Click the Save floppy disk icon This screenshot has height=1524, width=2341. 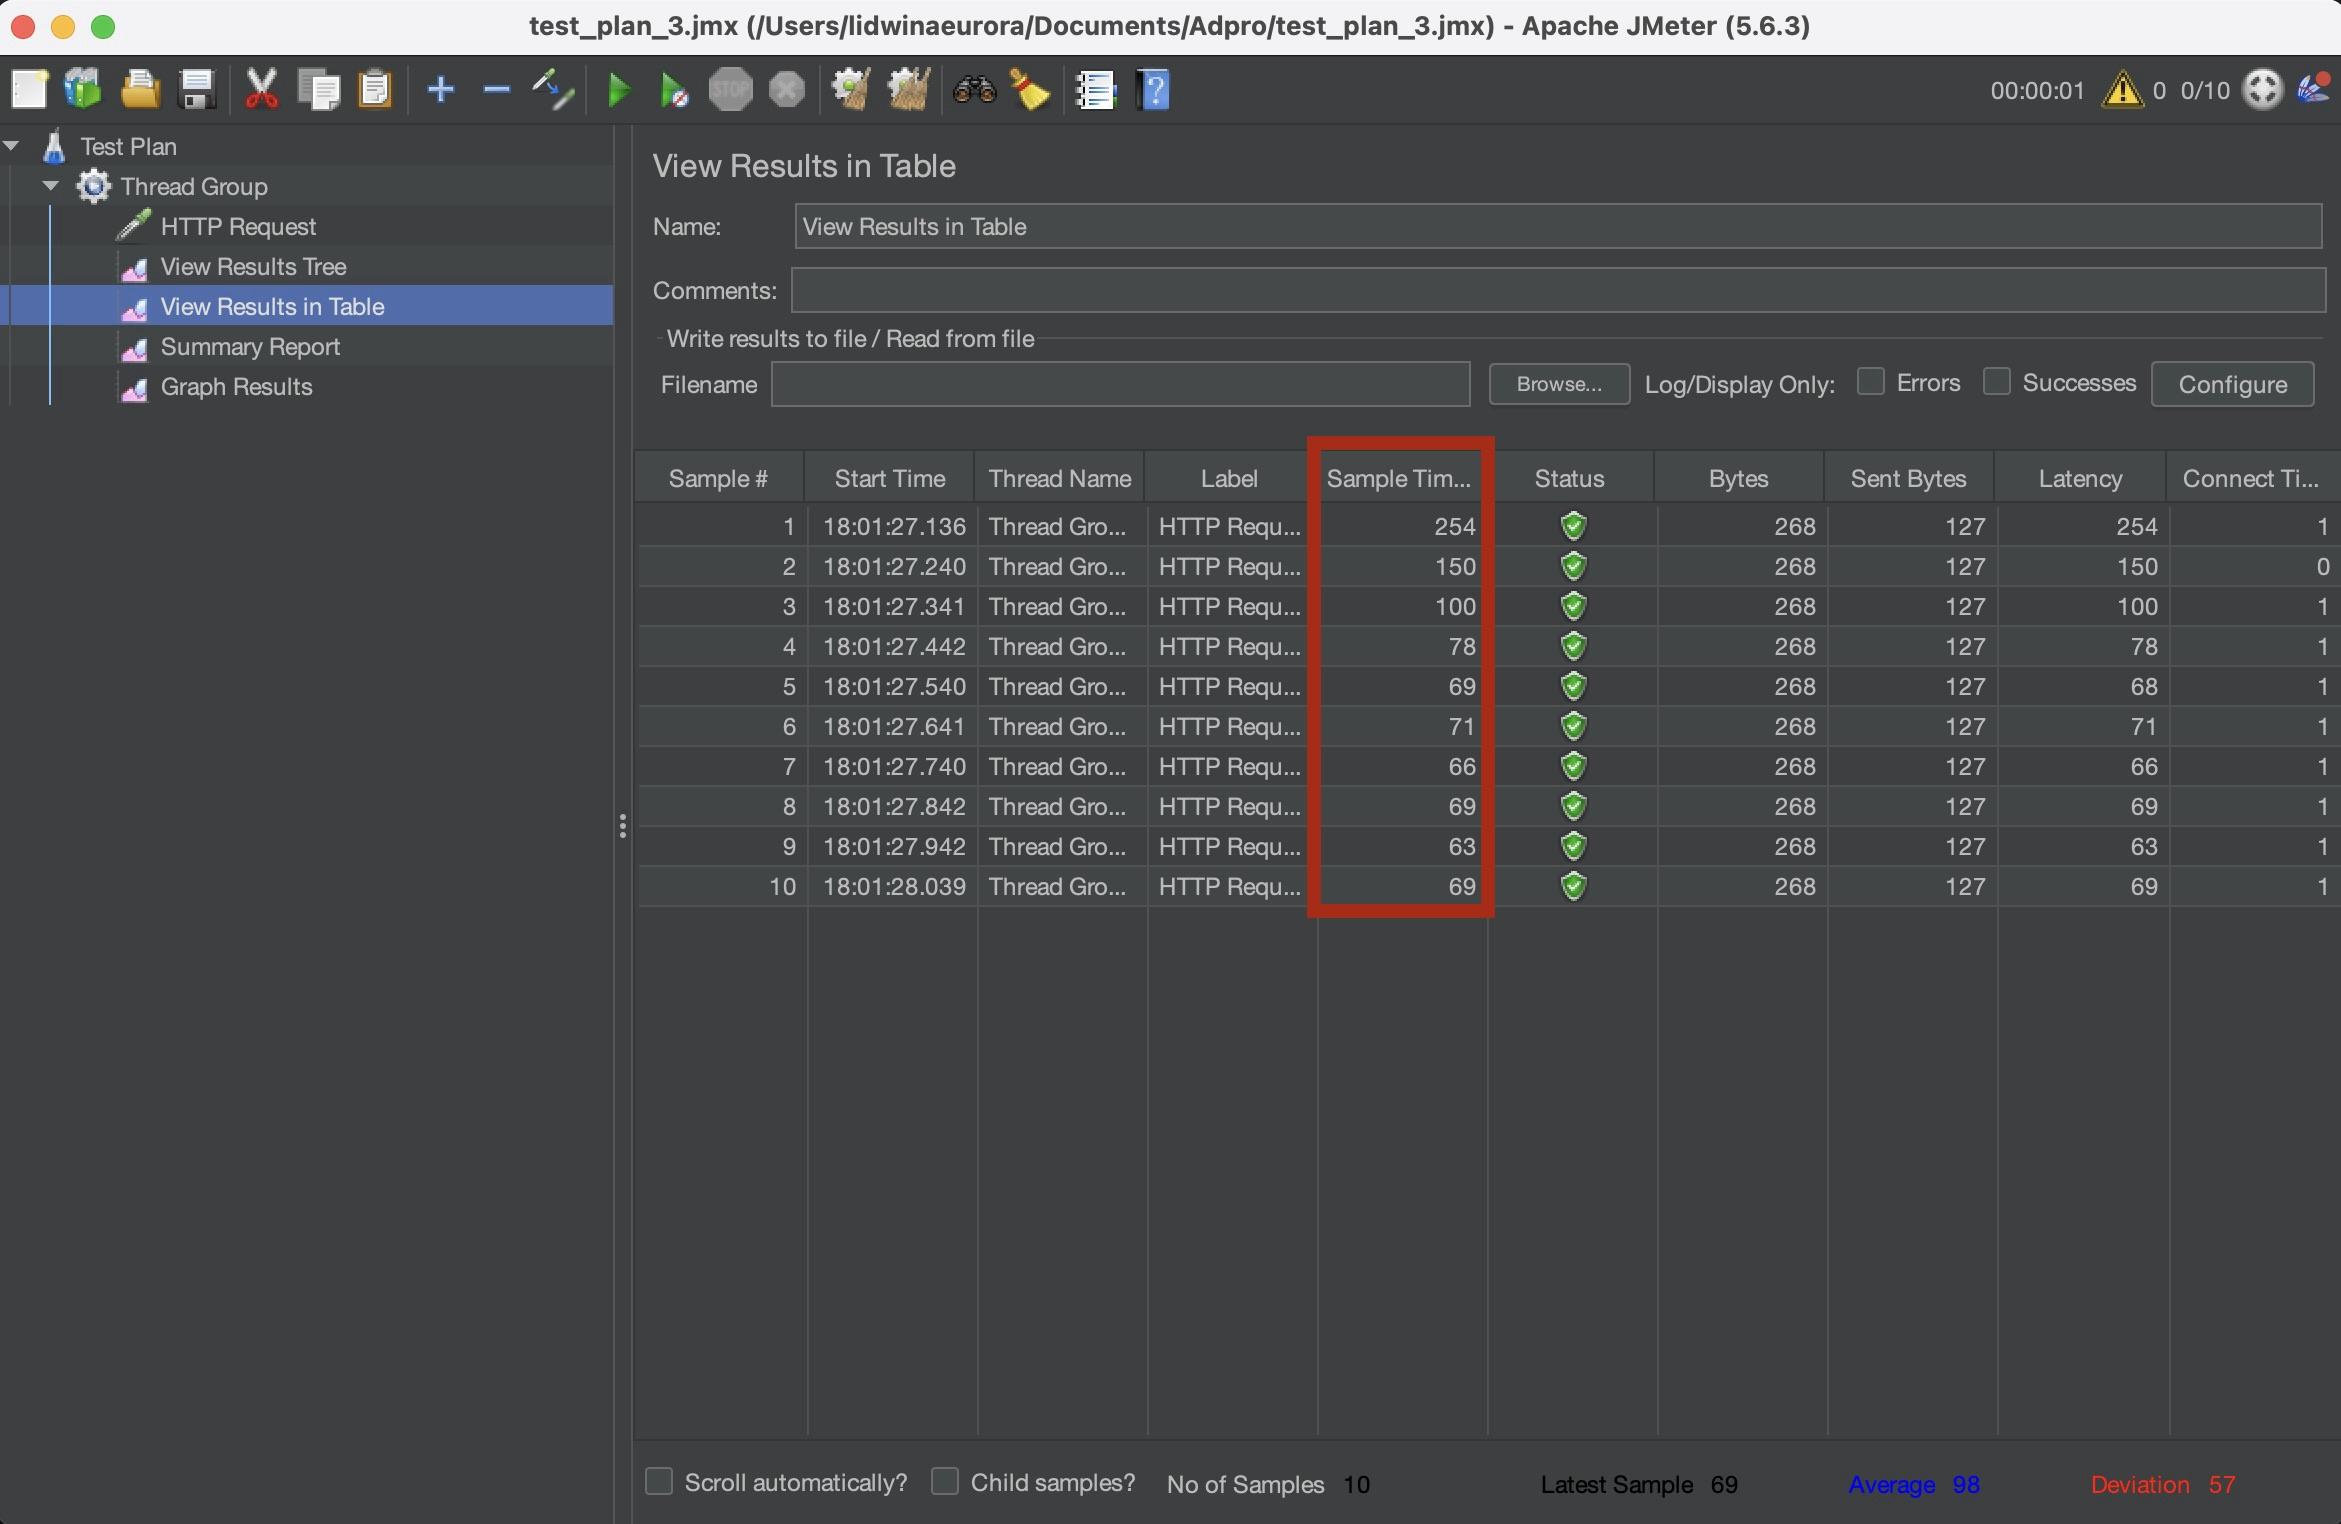click(197, 91)
